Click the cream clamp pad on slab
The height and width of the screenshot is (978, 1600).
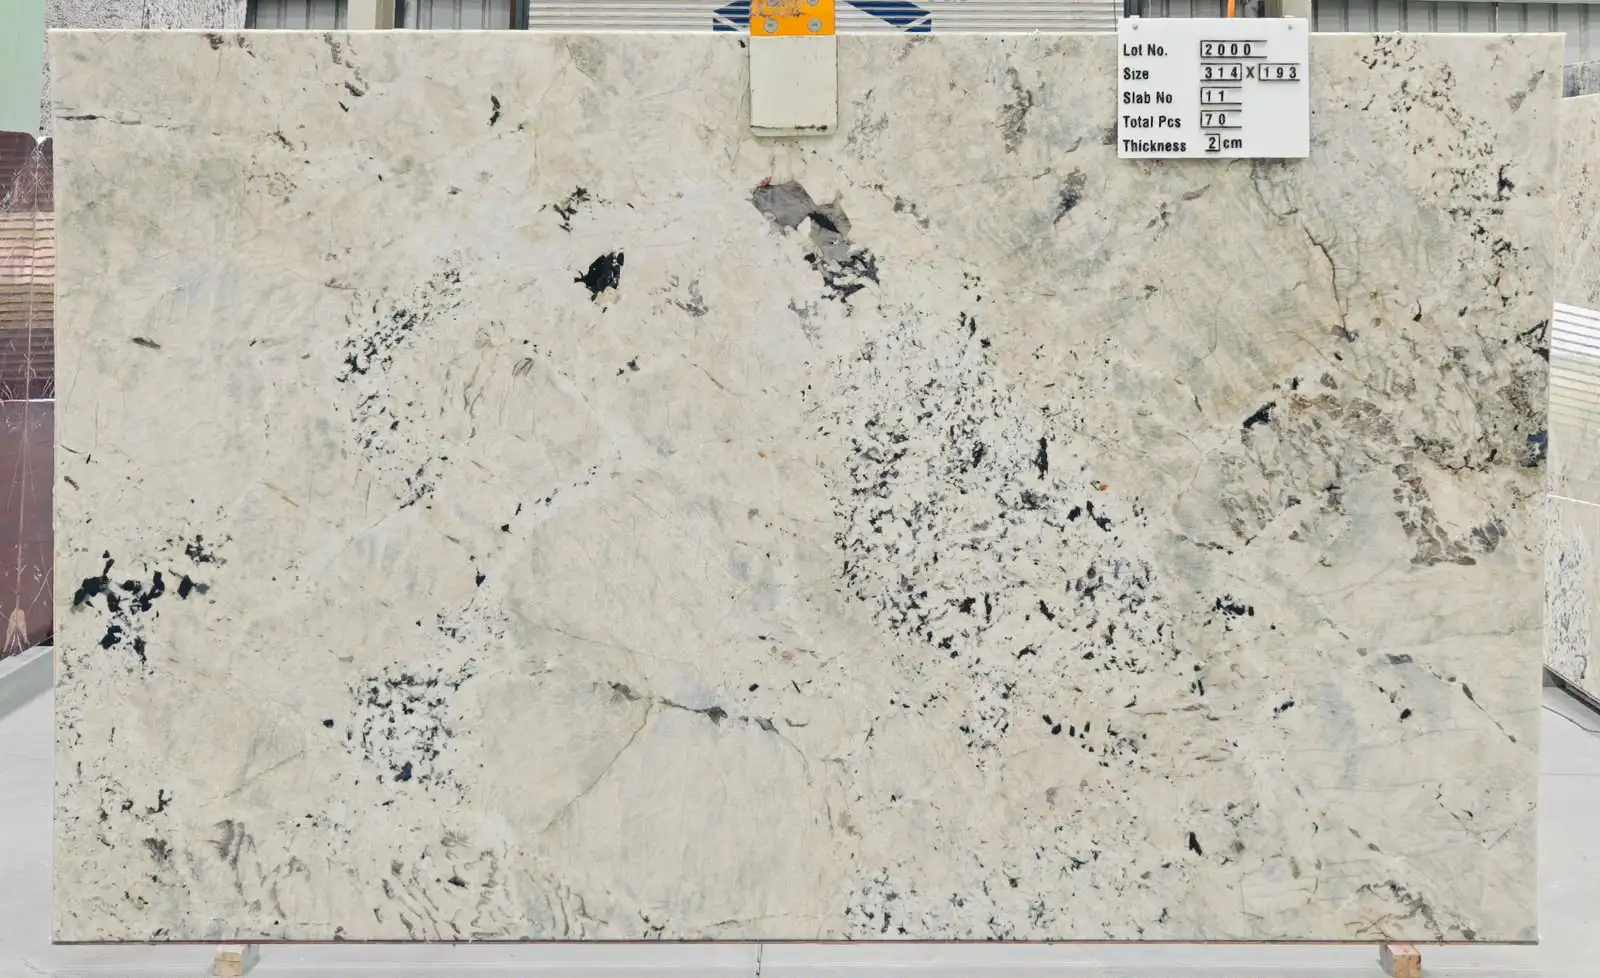click(x=793, y=84)
